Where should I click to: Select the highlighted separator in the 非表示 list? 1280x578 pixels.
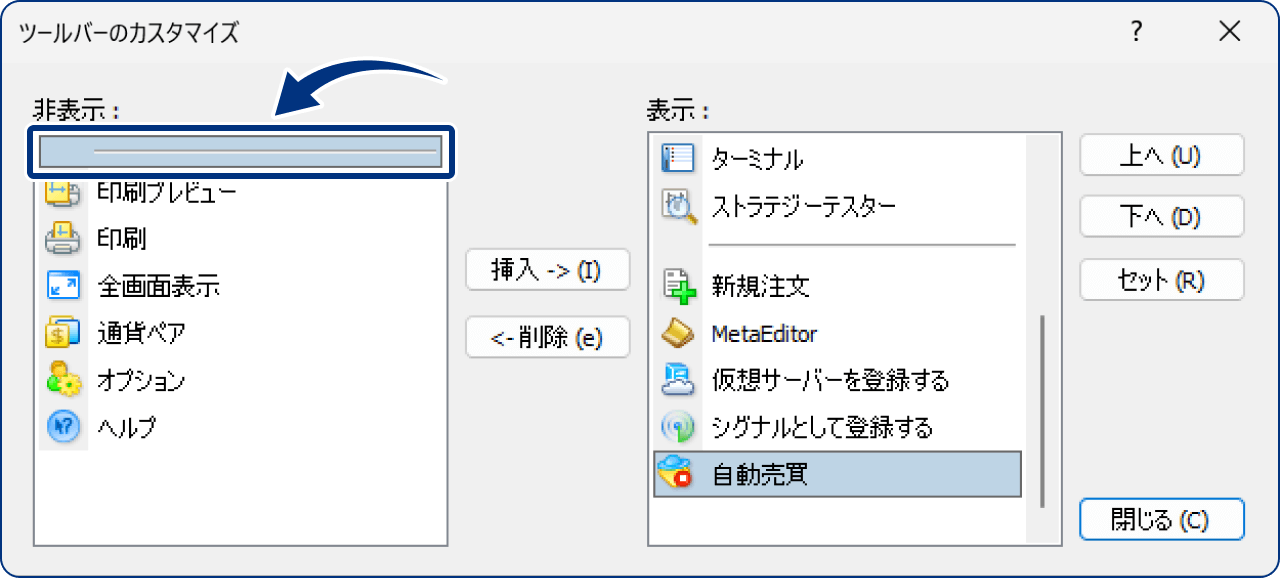pyautogui.click(x=240, y=152)
